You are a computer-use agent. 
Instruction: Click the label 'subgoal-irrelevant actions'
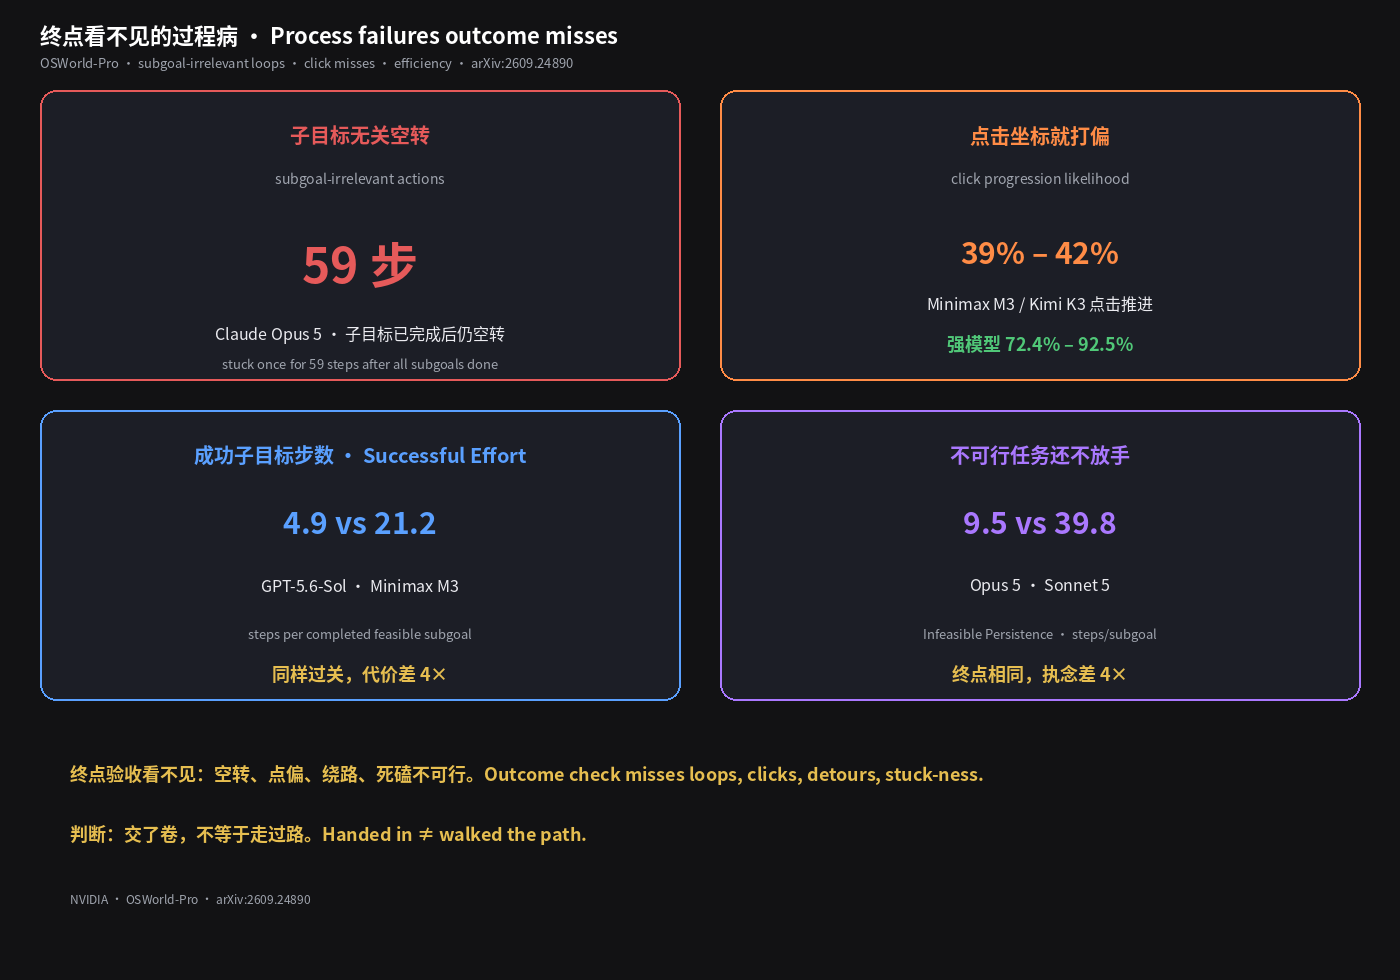[360, 179]
